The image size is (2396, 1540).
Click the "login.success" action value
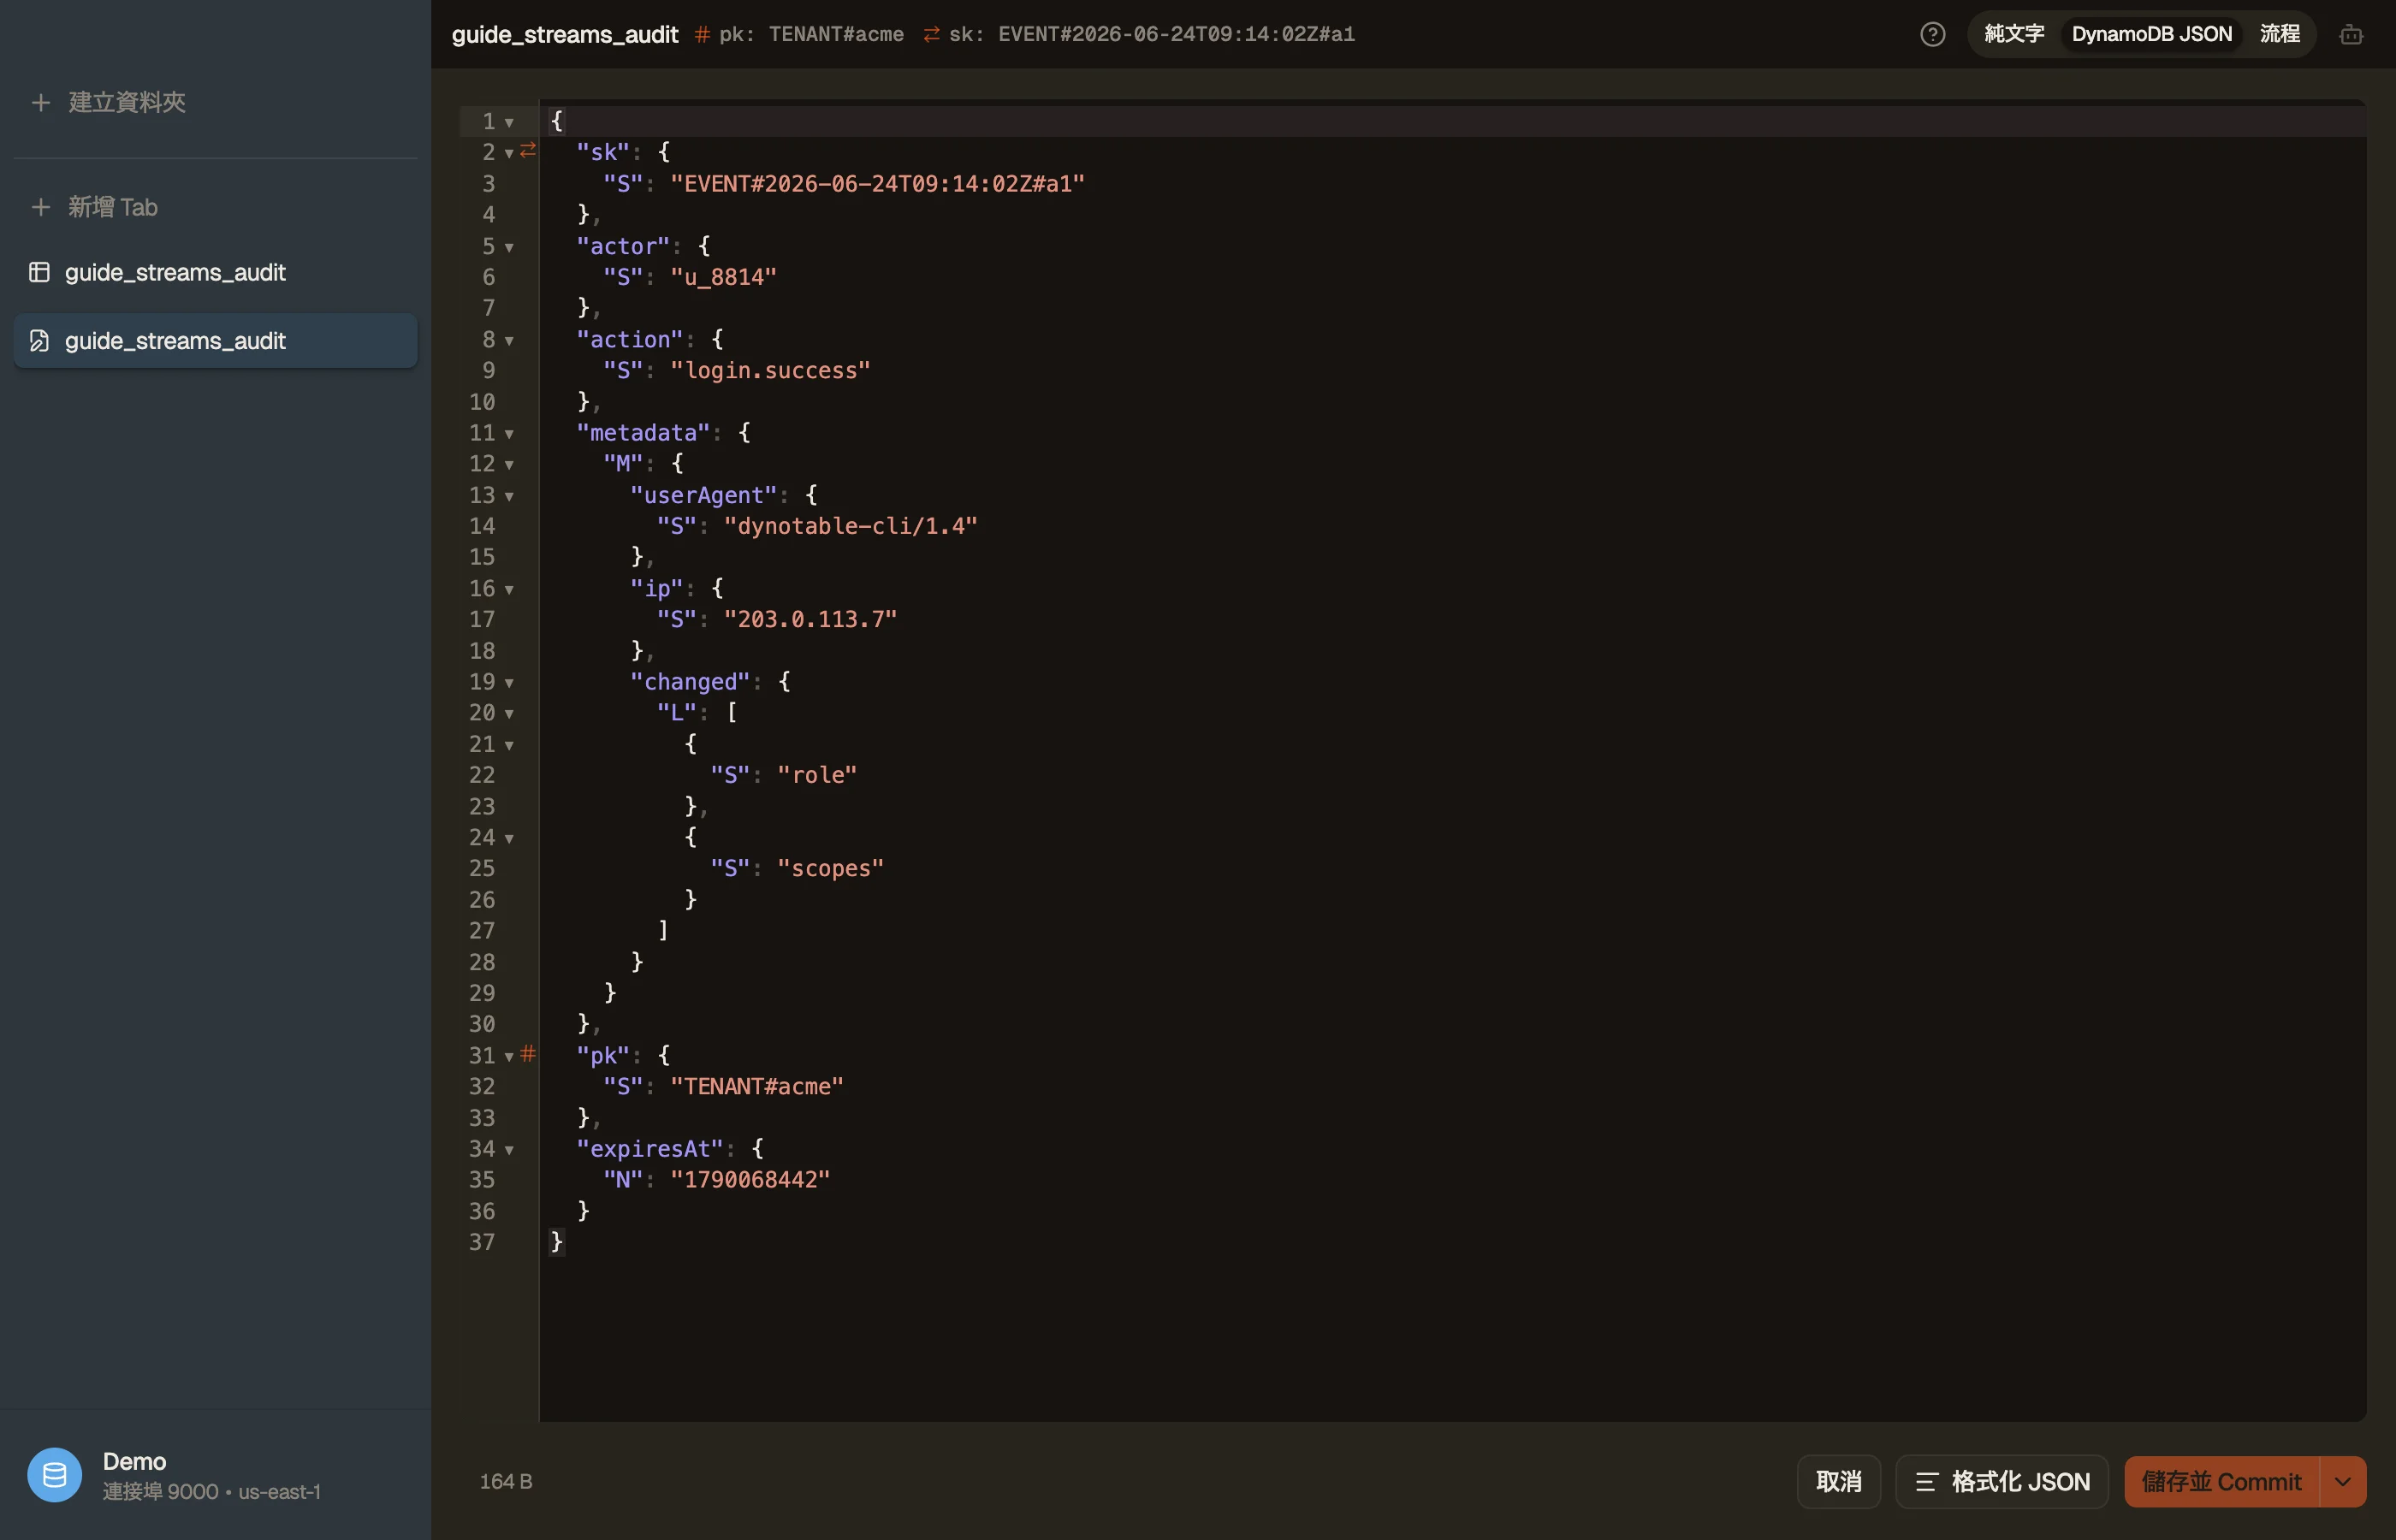tap(770, 371)
